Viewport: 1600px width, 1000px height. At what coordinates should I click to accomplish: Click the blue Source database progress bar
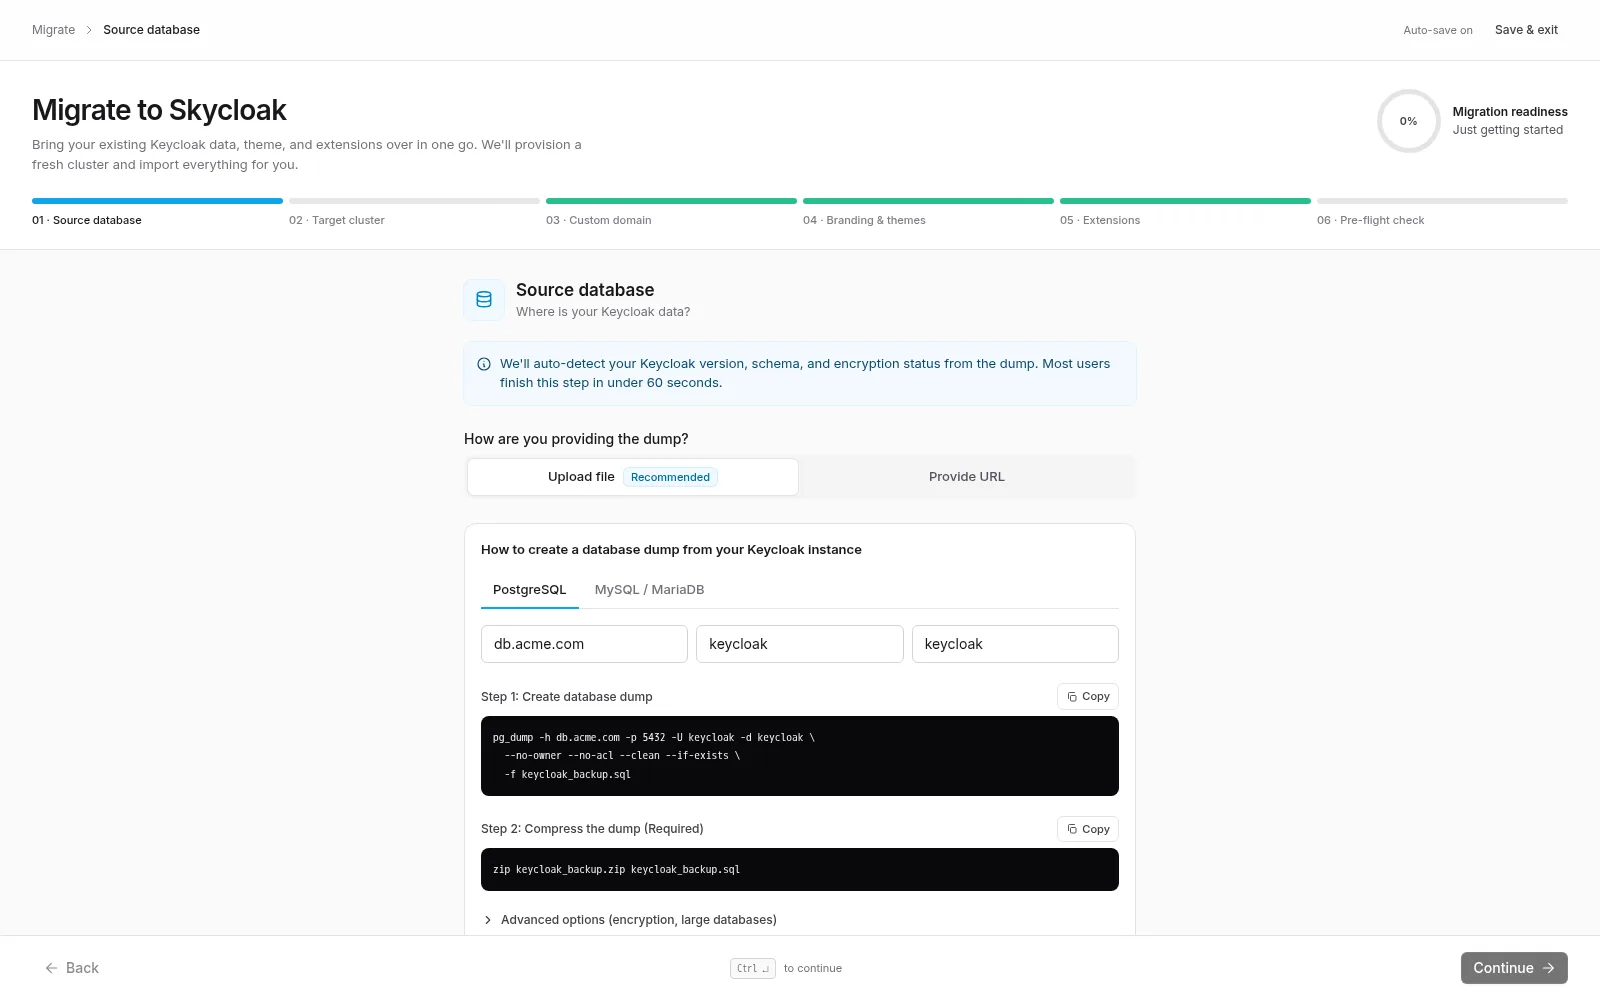pos(157,201)
